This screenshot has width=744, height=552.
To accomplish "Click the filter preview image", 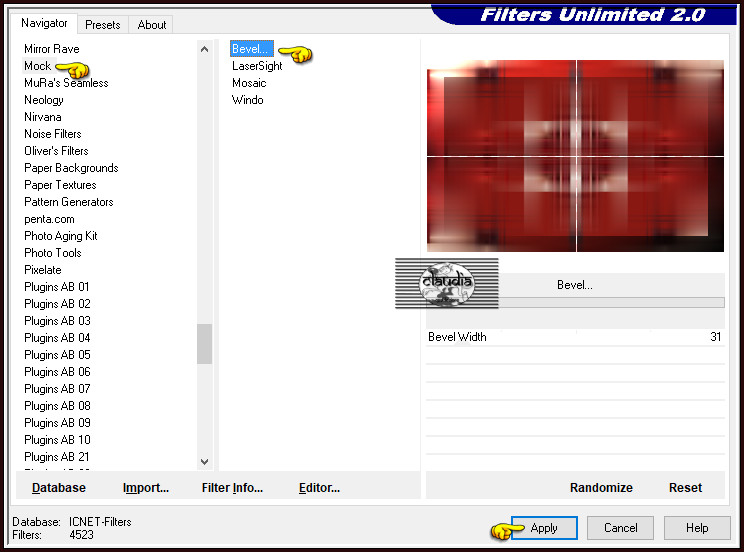I will coord(575,156).
